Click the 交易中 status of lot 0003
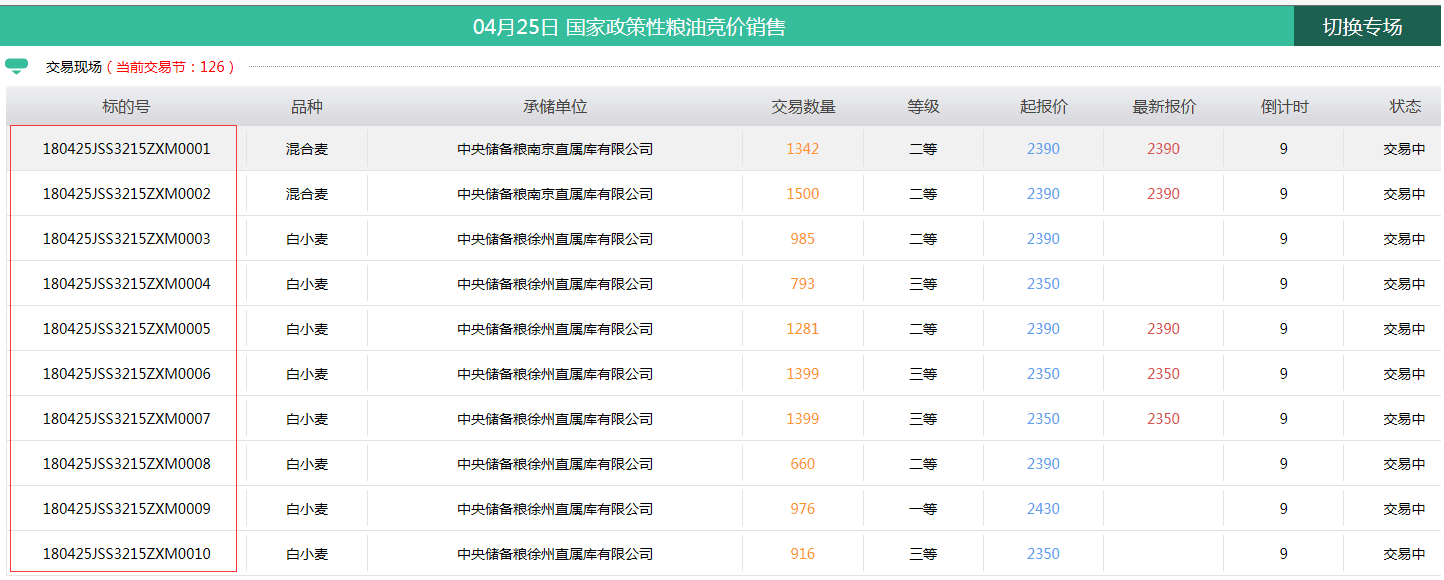Image resolution: width=1444 pixels, height=580 pixels. (x=1404, y=239)
